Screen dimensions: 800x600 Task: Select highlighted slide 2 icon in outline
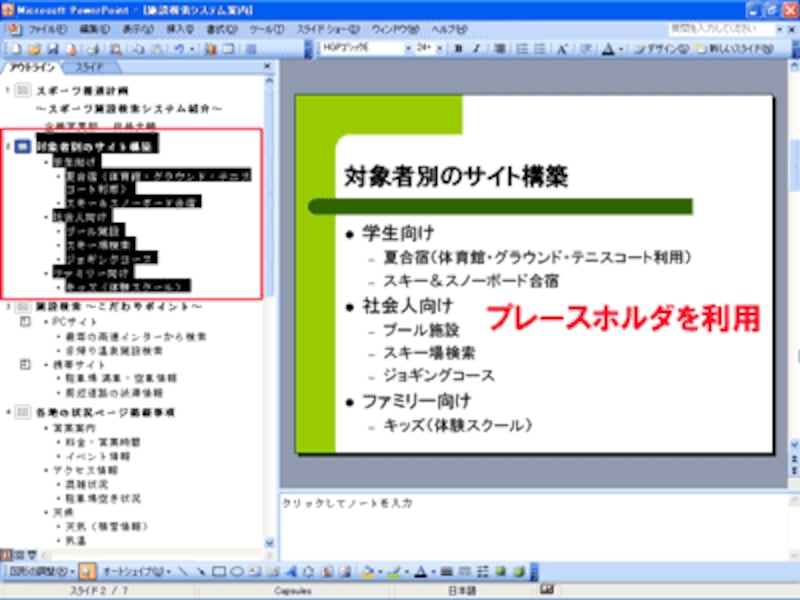pos(22,147)
